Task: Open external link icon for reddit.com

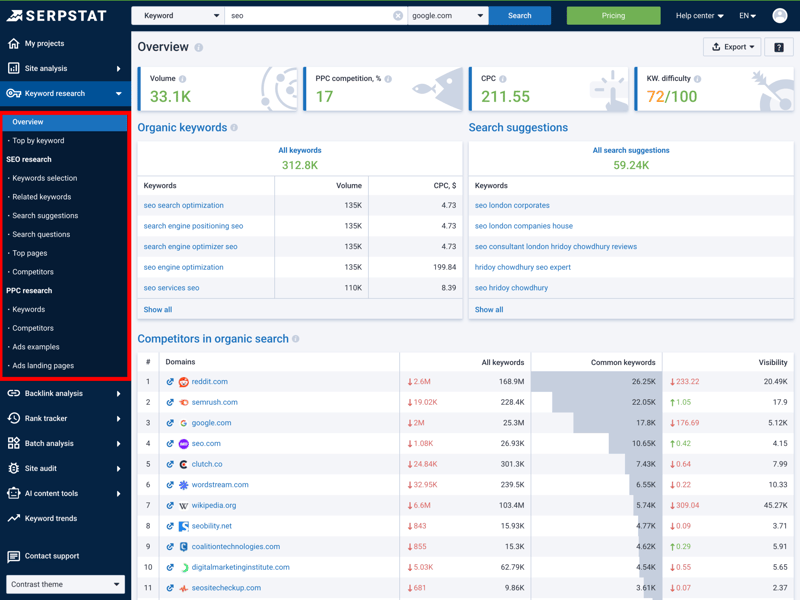Action: pos(170,382)
